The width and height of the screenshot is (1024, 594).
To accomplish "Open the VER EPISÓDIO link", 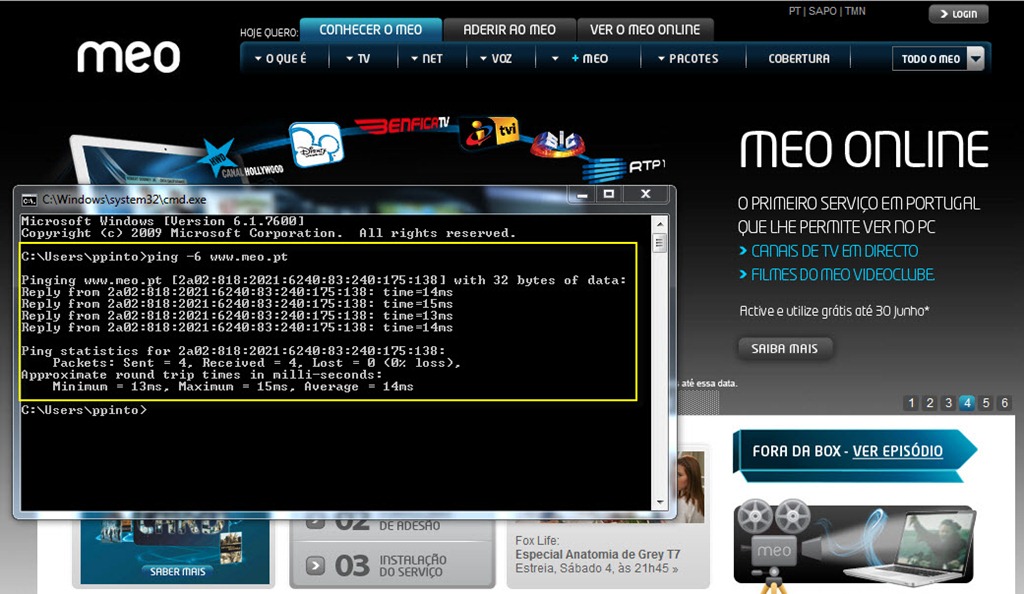I will pos(897,451).
